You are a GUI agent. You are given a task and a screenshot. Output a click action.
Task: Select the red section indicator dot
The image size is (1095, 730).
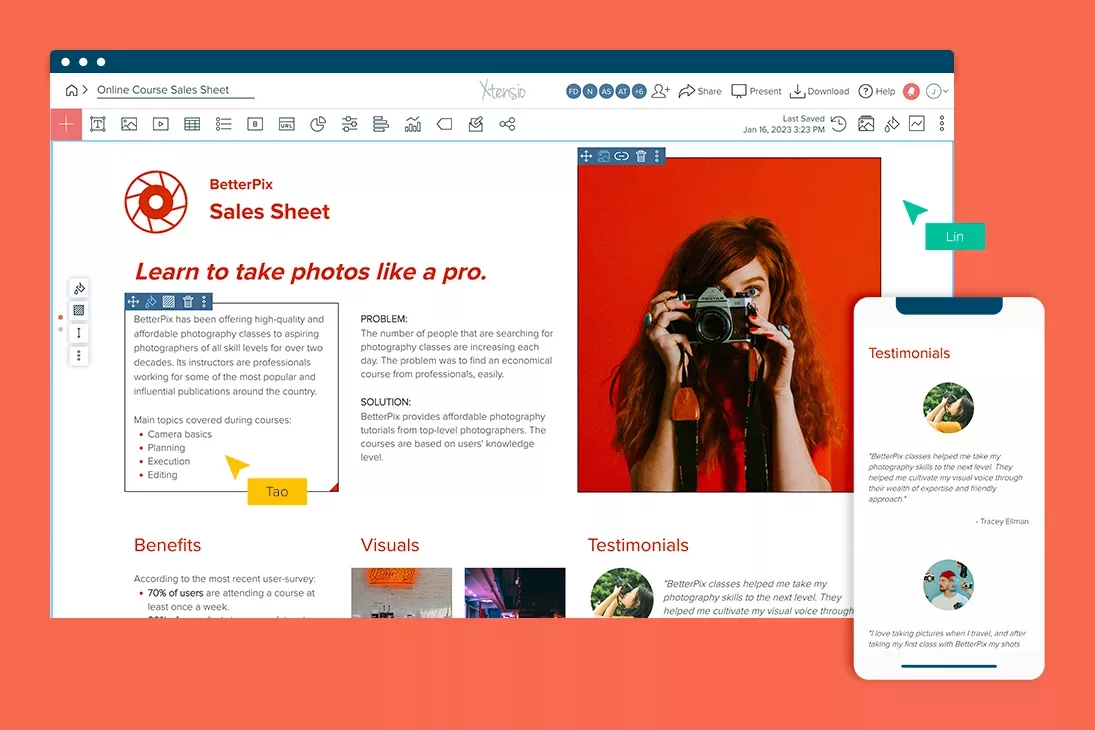click(x=60, y=317)
